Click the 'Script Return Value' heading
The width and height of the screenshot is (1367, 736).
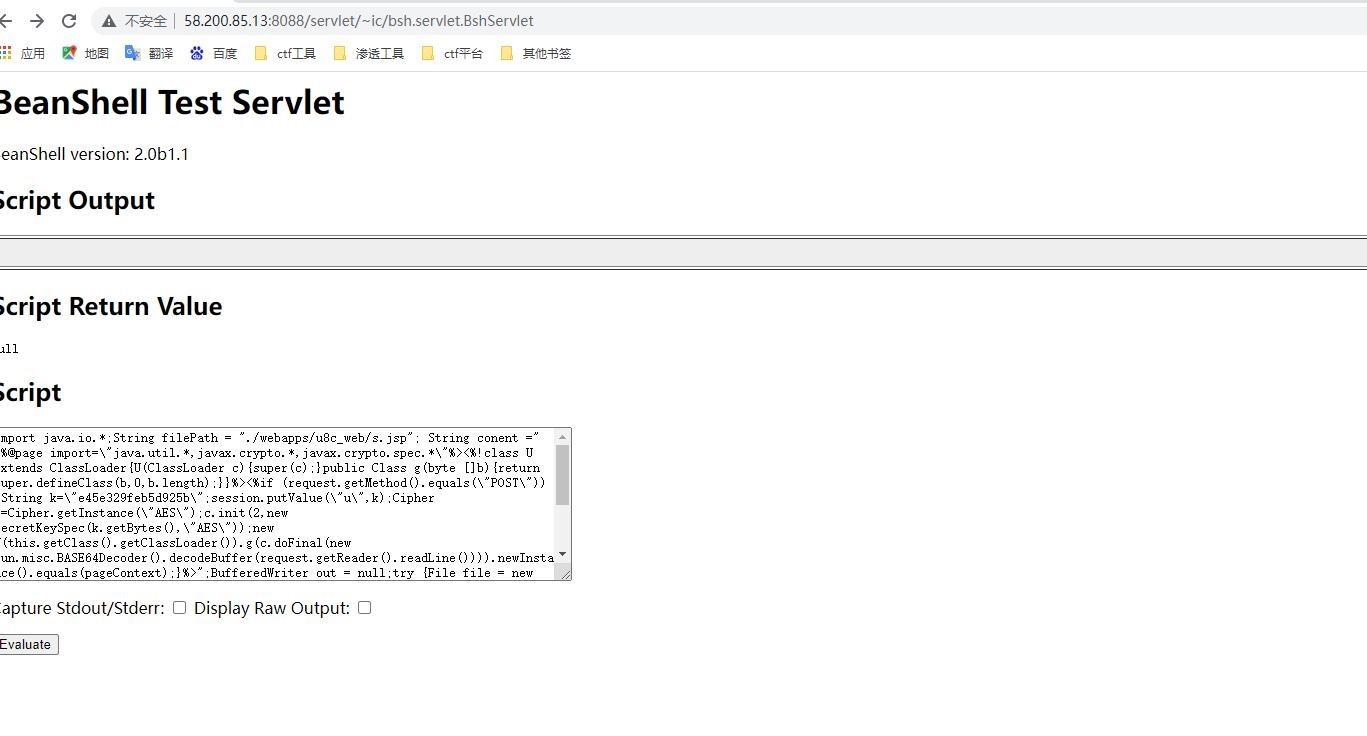[109, 306]
